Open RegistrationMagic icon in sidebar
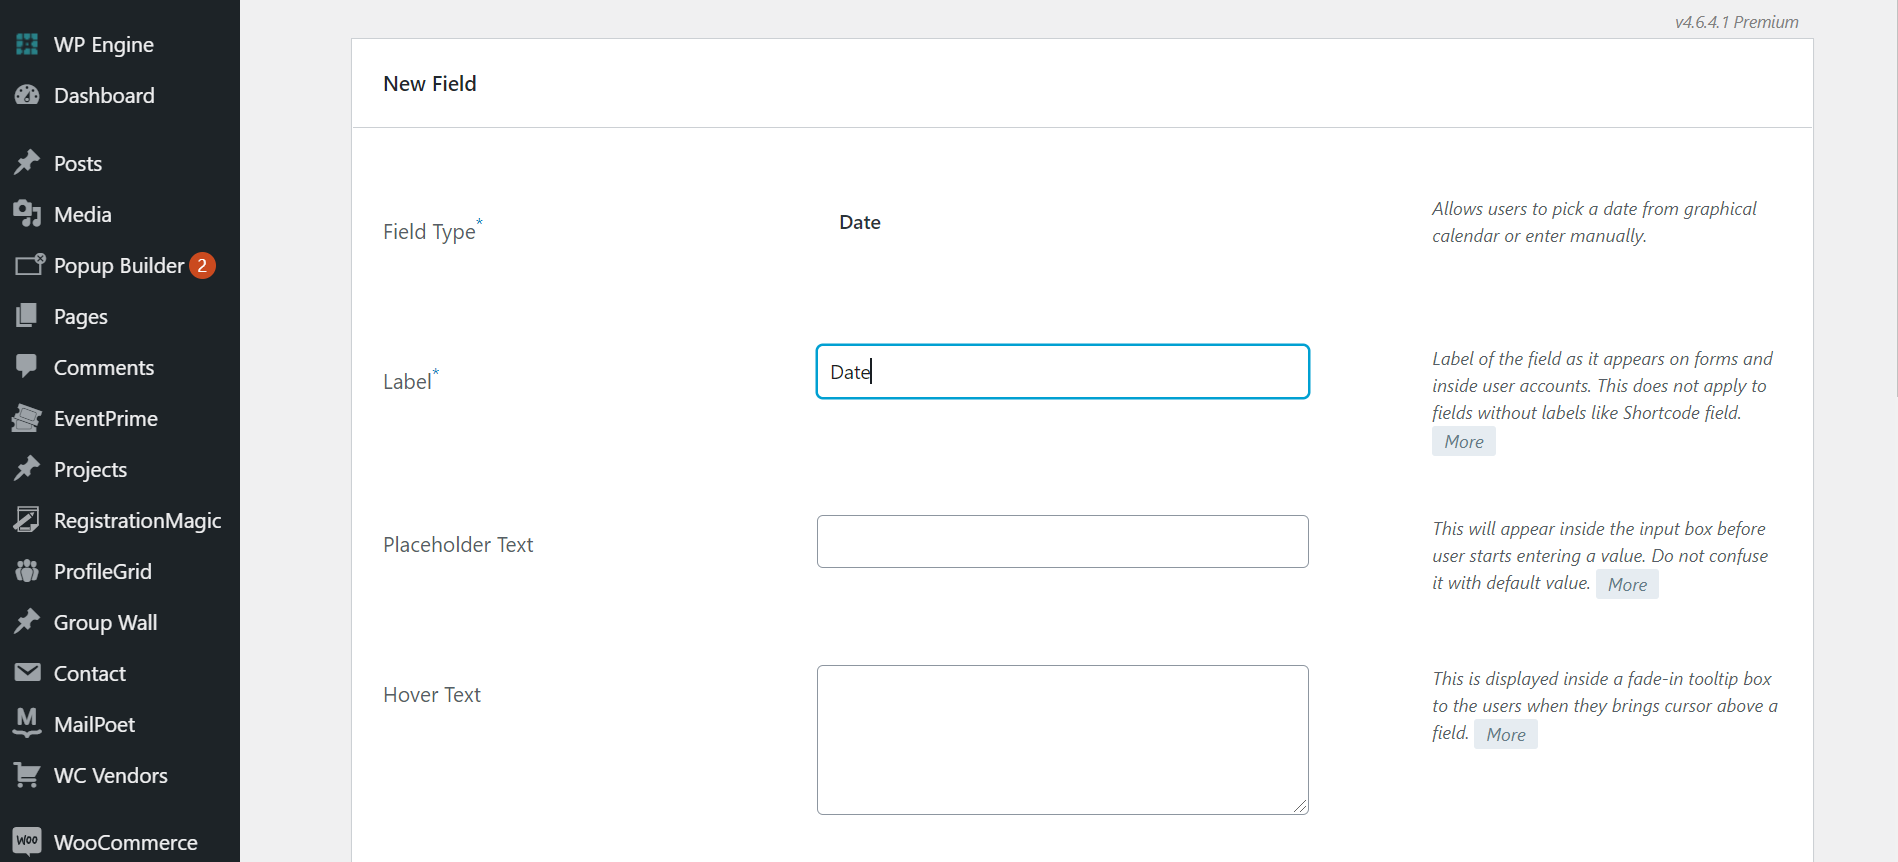1898x862 pixels. coord(27,520)
